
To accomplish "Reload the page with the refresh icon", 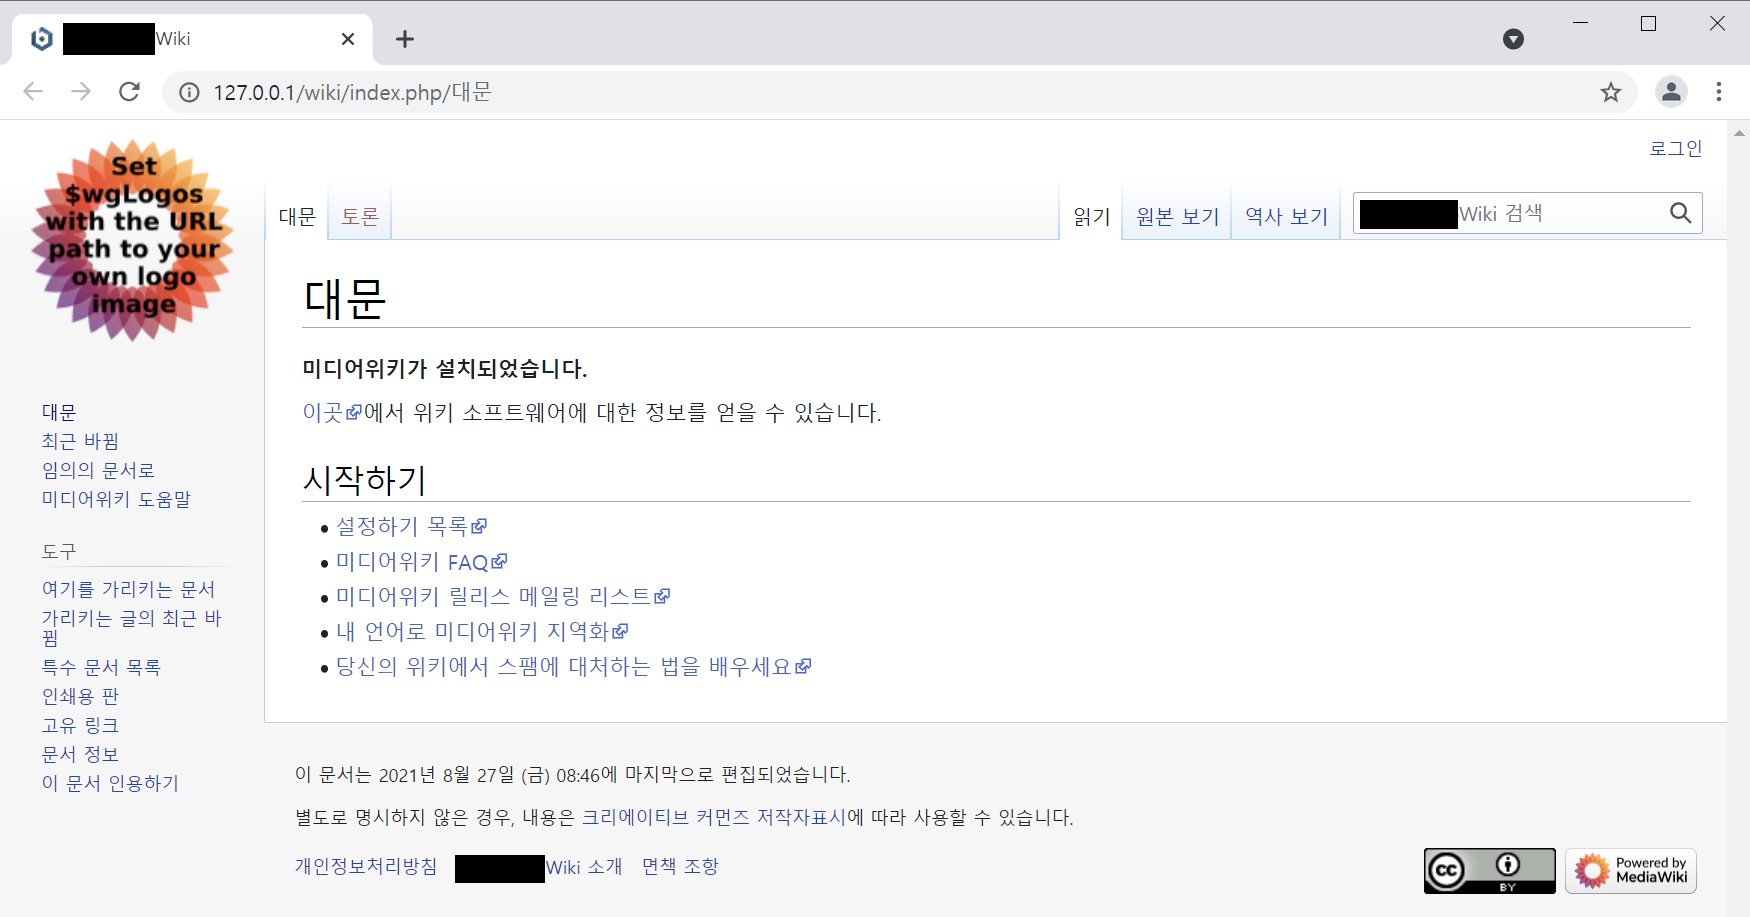I will pos(129,92).
